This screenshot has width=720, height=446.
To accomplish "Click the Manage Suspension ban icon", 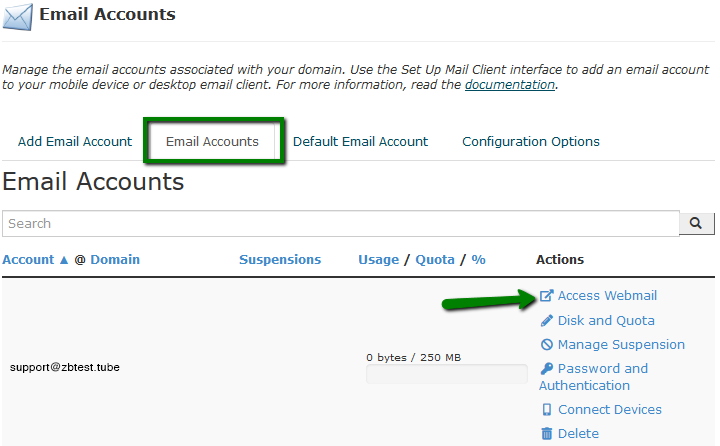I will pyautogui.click(x=547, y=345).
